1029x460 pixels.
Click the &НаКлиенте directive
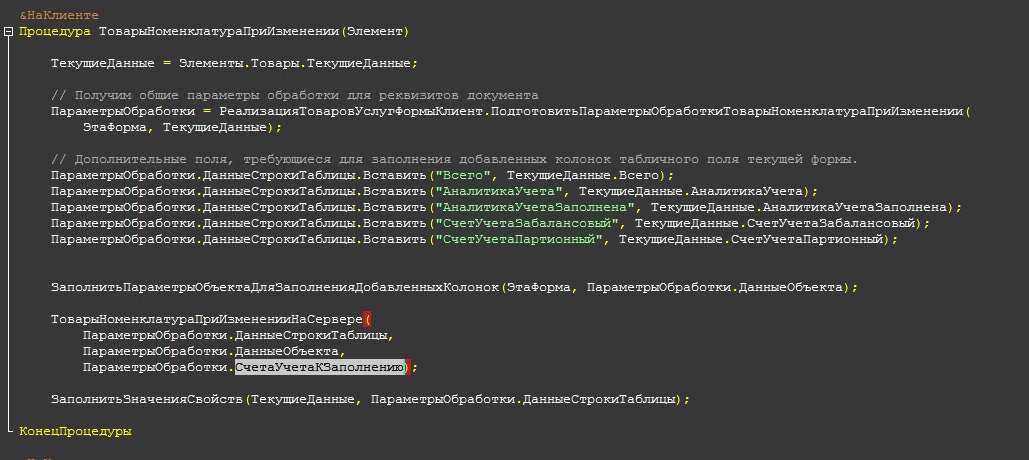59,15
